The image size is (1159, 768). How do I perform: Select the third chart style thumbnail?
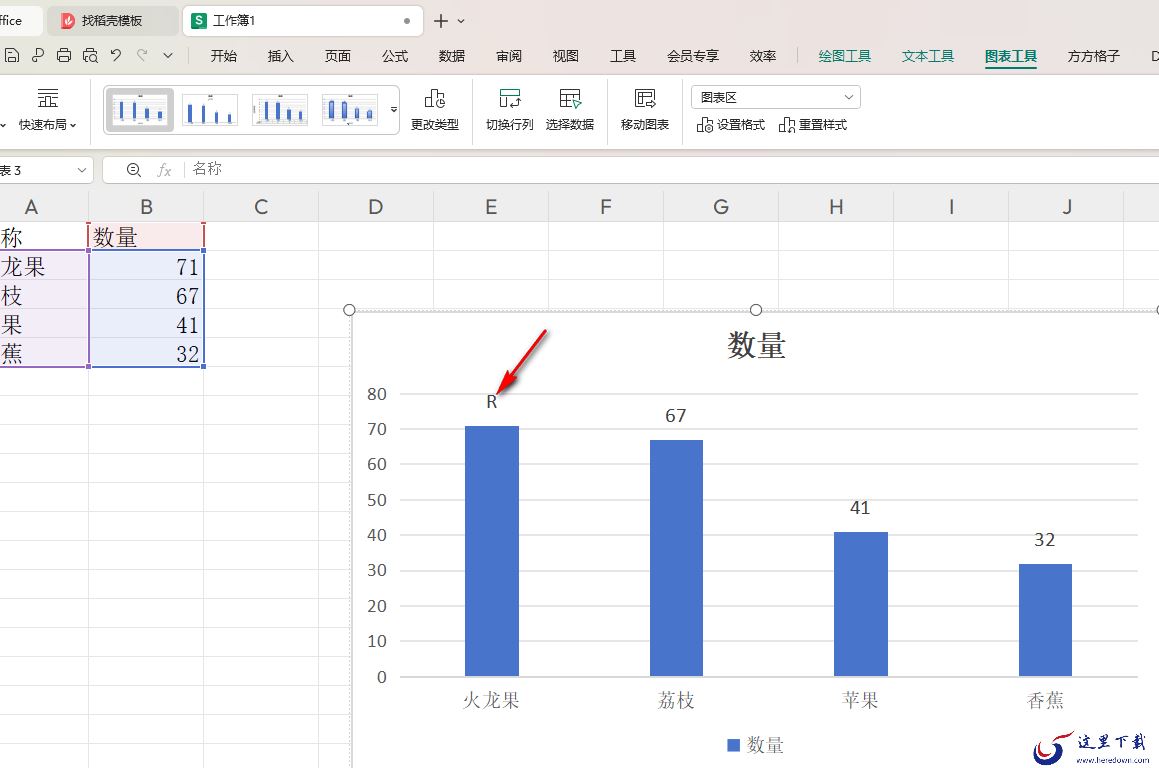tap(280, 110)
